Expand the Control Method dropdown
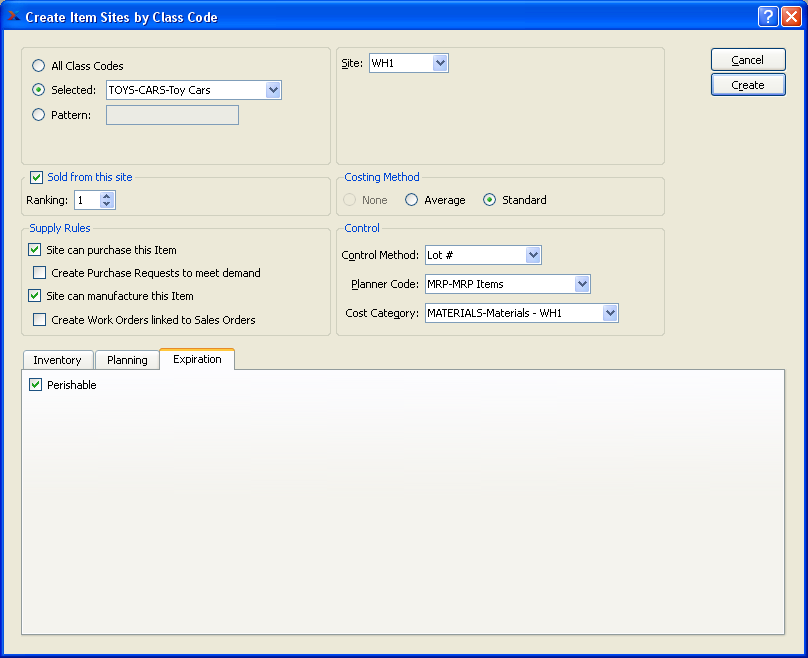This screenshot has height=658, width=808. (533, 255)
